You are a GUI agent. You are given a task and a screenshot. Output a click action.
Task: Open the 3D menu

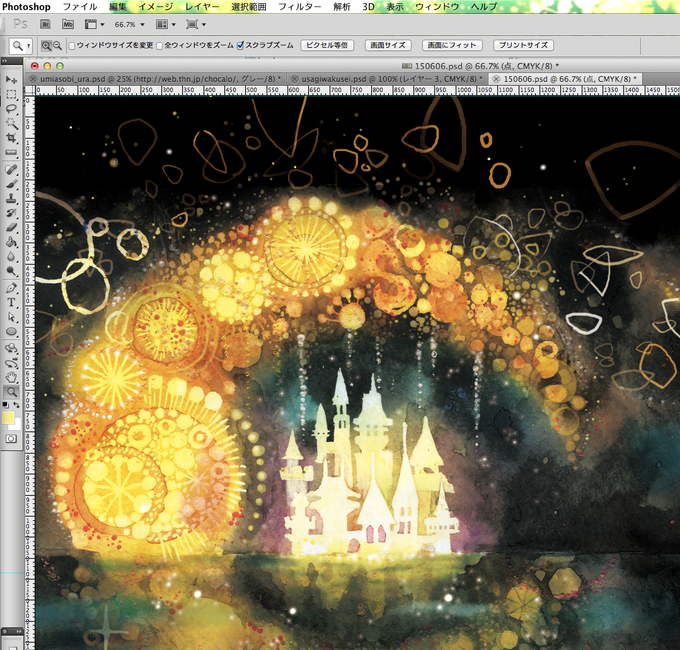[x=368, y=7]
